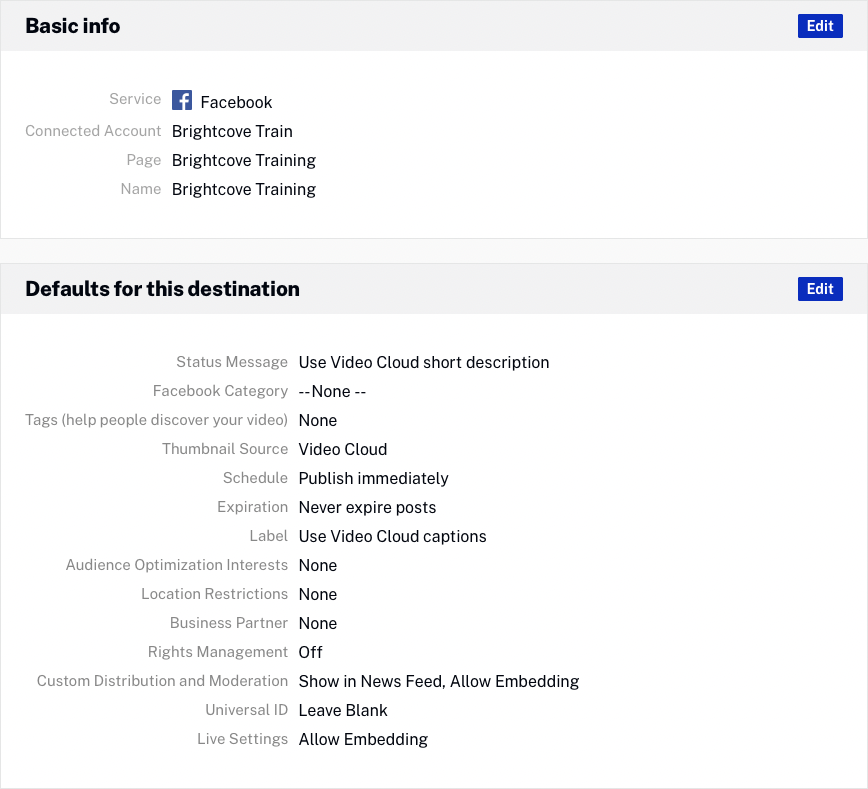Screen dimensions: 868x789
Task: Click the Thumbnail Source Video Cloud value
Action: pos(343,449)
